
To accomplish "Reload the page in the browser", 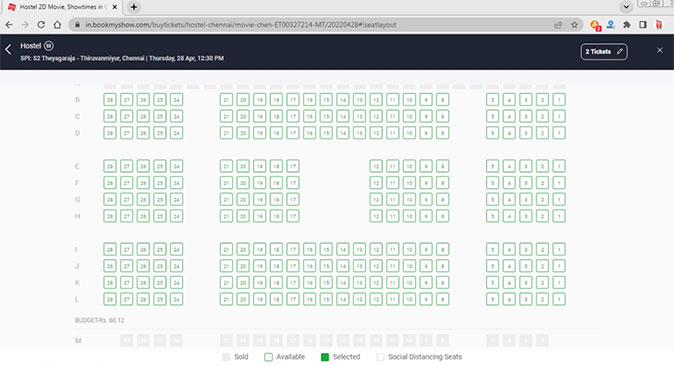I will [41, 25].
